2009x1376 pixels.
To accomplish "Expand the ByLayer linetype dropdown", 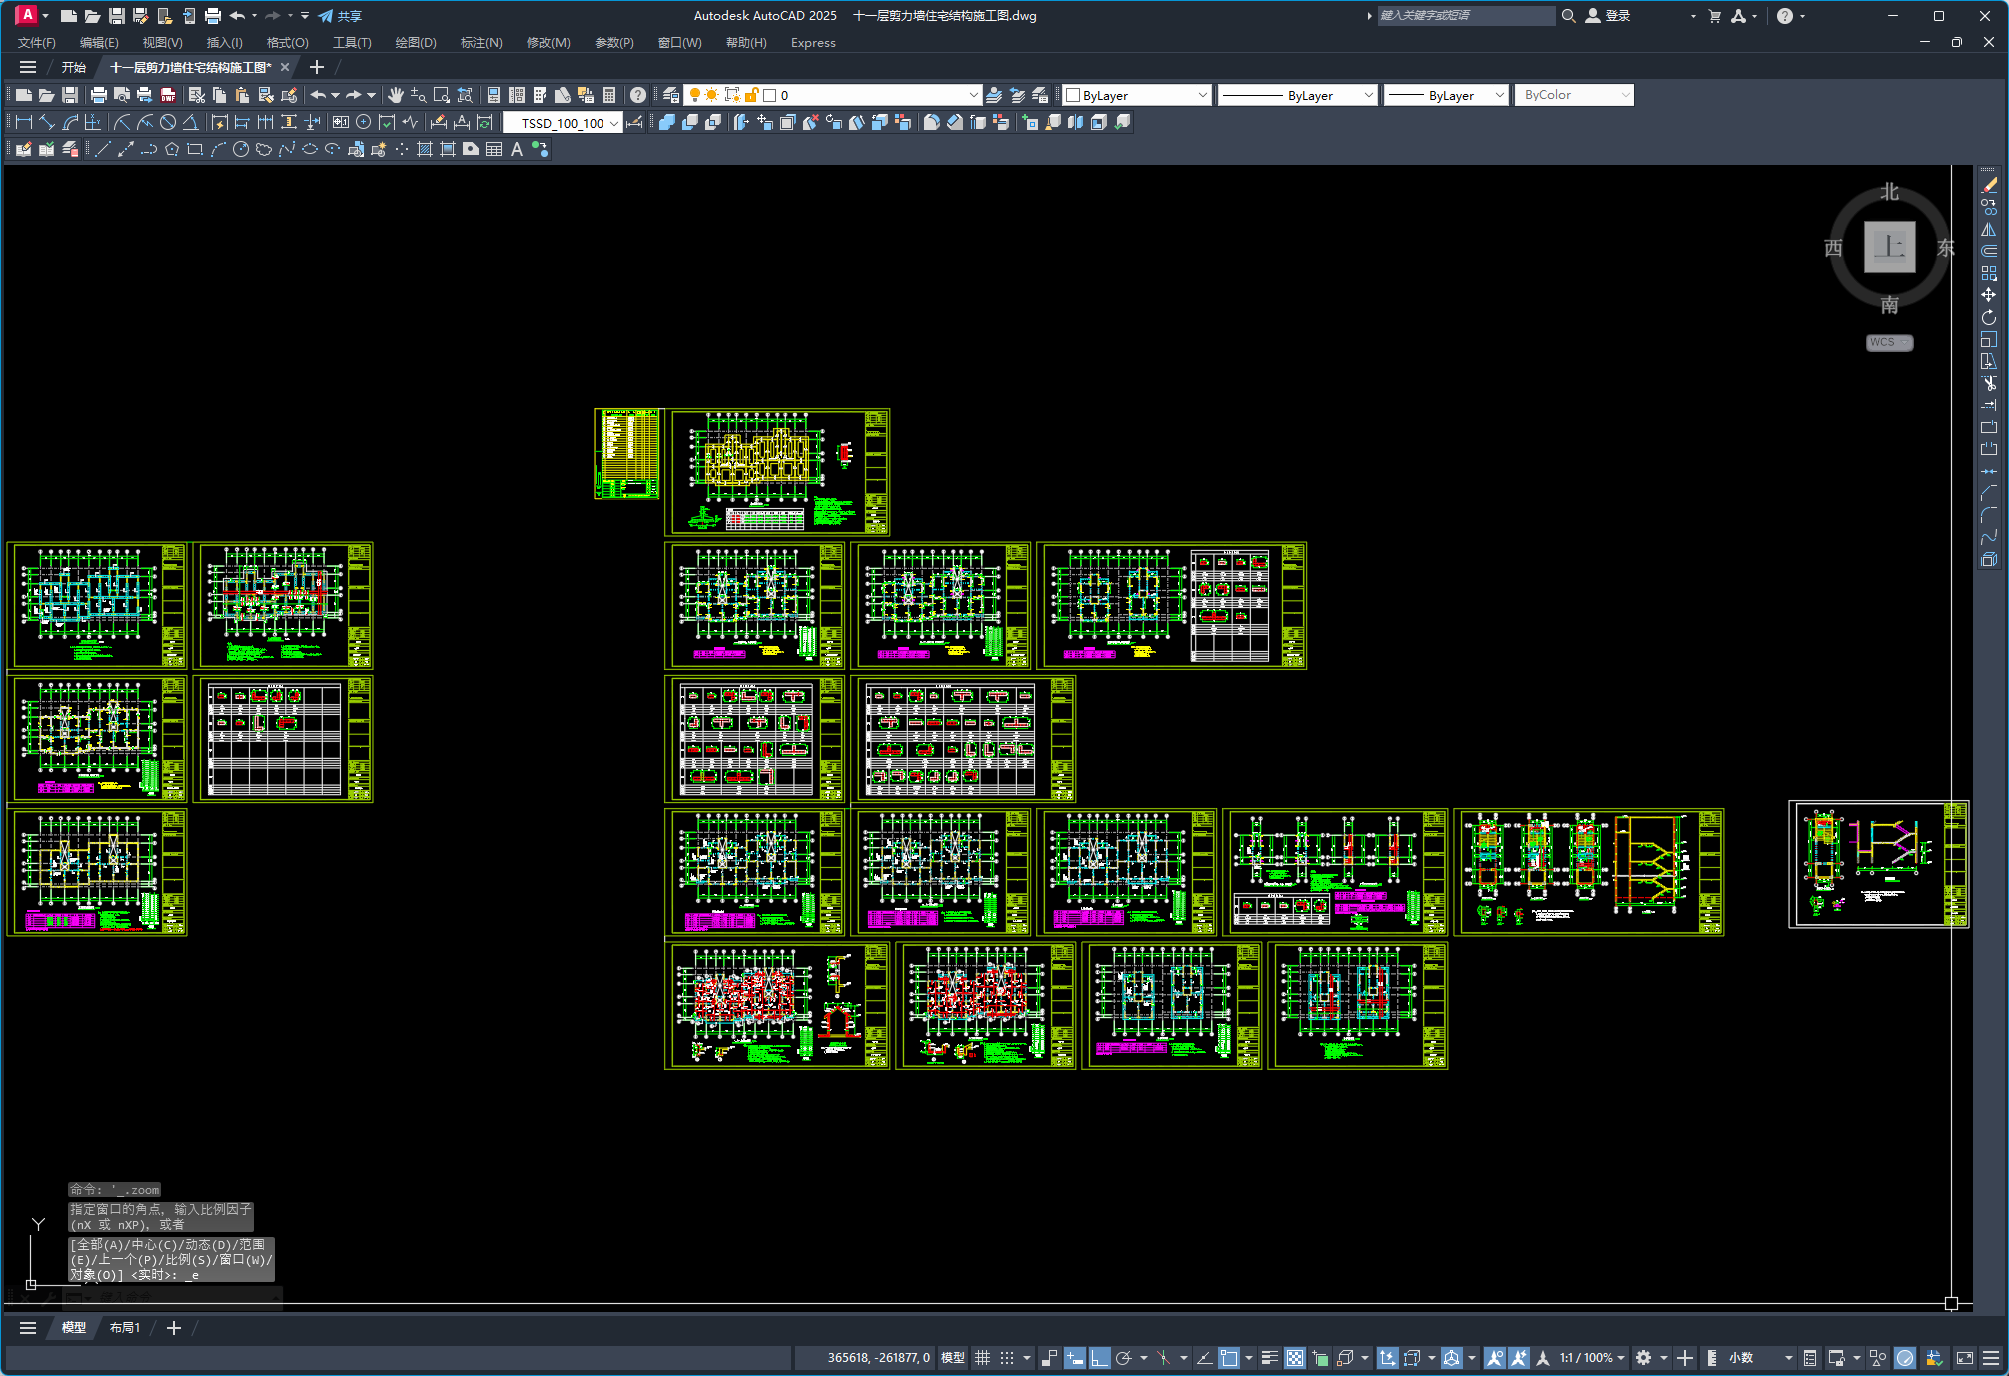I will 1368,95.
